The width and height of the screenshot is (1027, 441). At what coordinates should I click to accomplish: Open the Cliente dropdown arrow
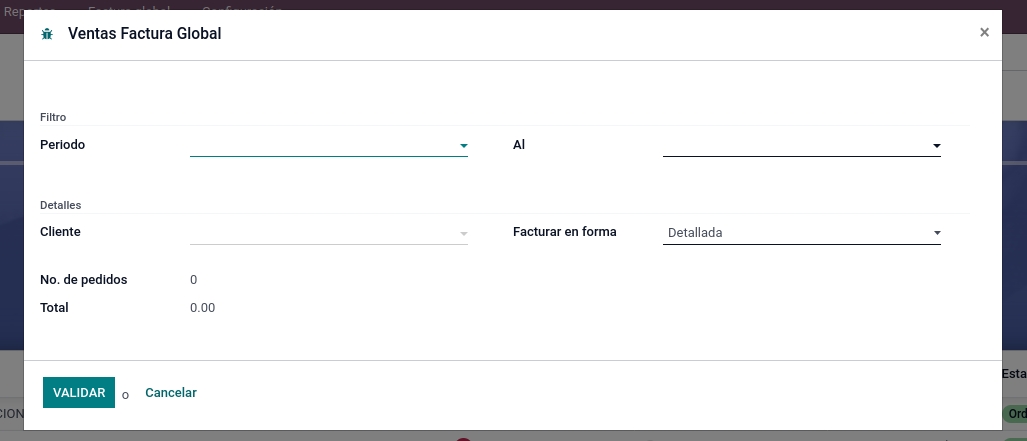[x=464, y=234]
